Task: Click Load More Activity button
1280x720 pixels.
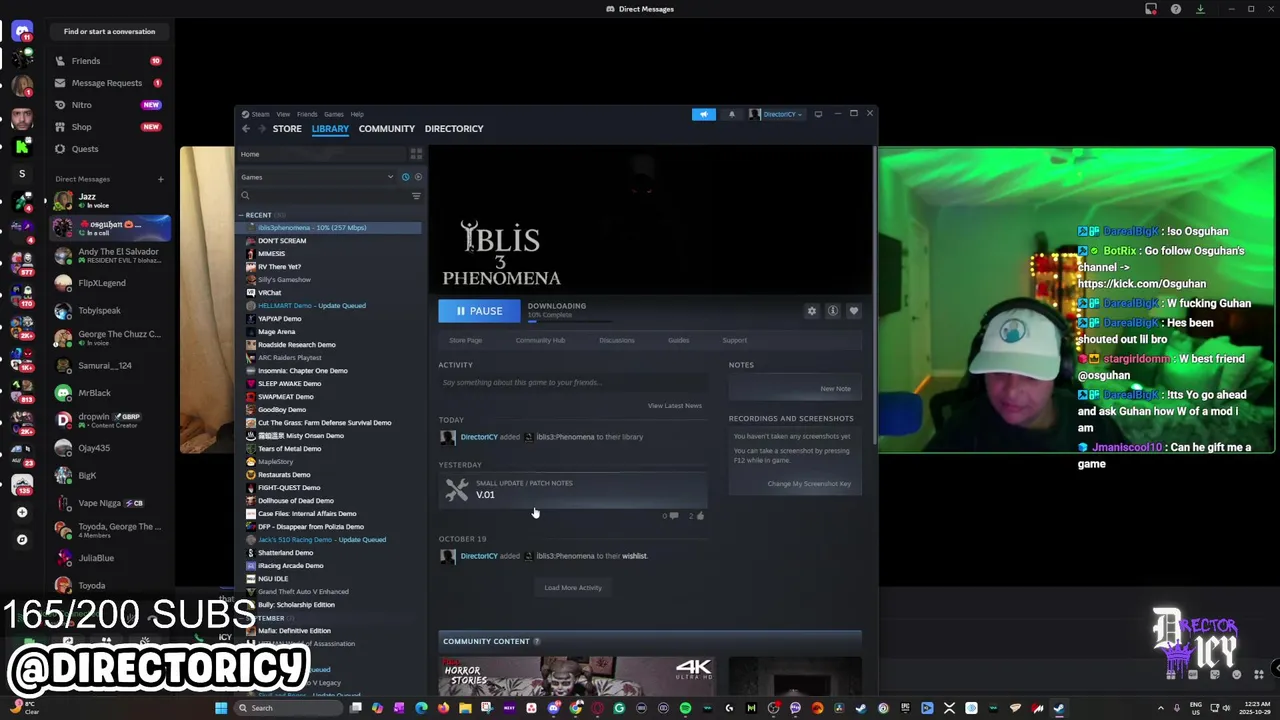Action: coord(573,588)
